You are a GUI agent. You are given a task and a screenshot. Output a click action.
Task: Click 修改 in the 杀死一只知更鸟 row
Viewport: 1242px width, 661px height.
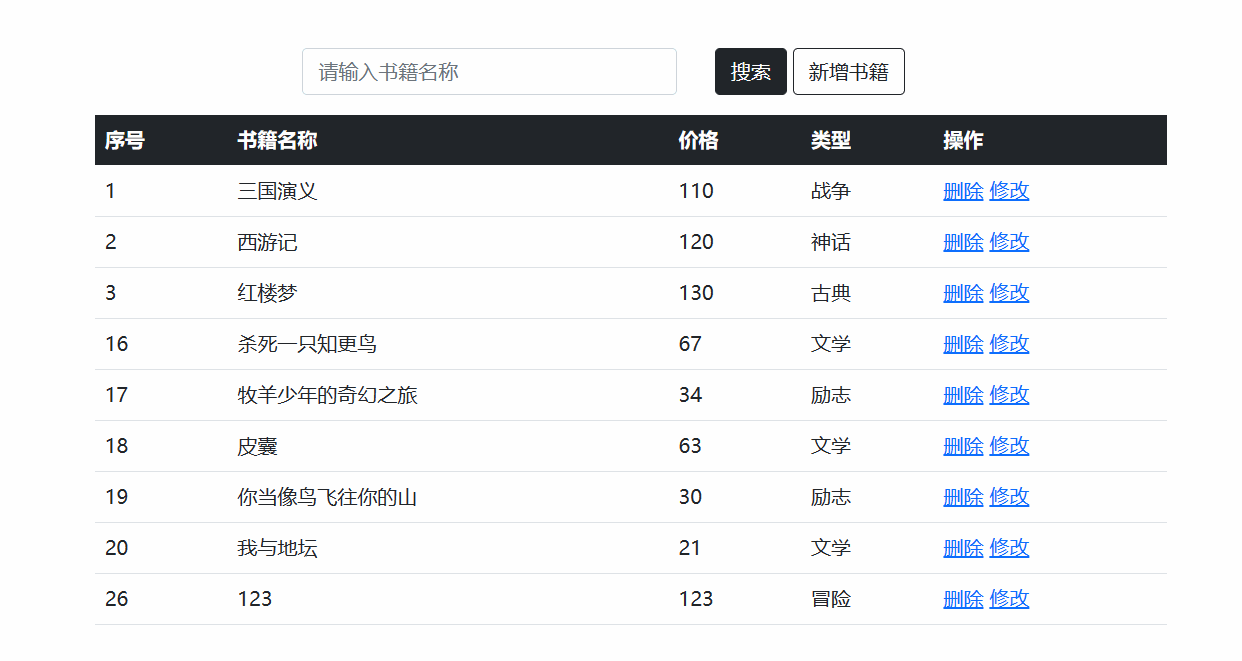(1009, 344)
